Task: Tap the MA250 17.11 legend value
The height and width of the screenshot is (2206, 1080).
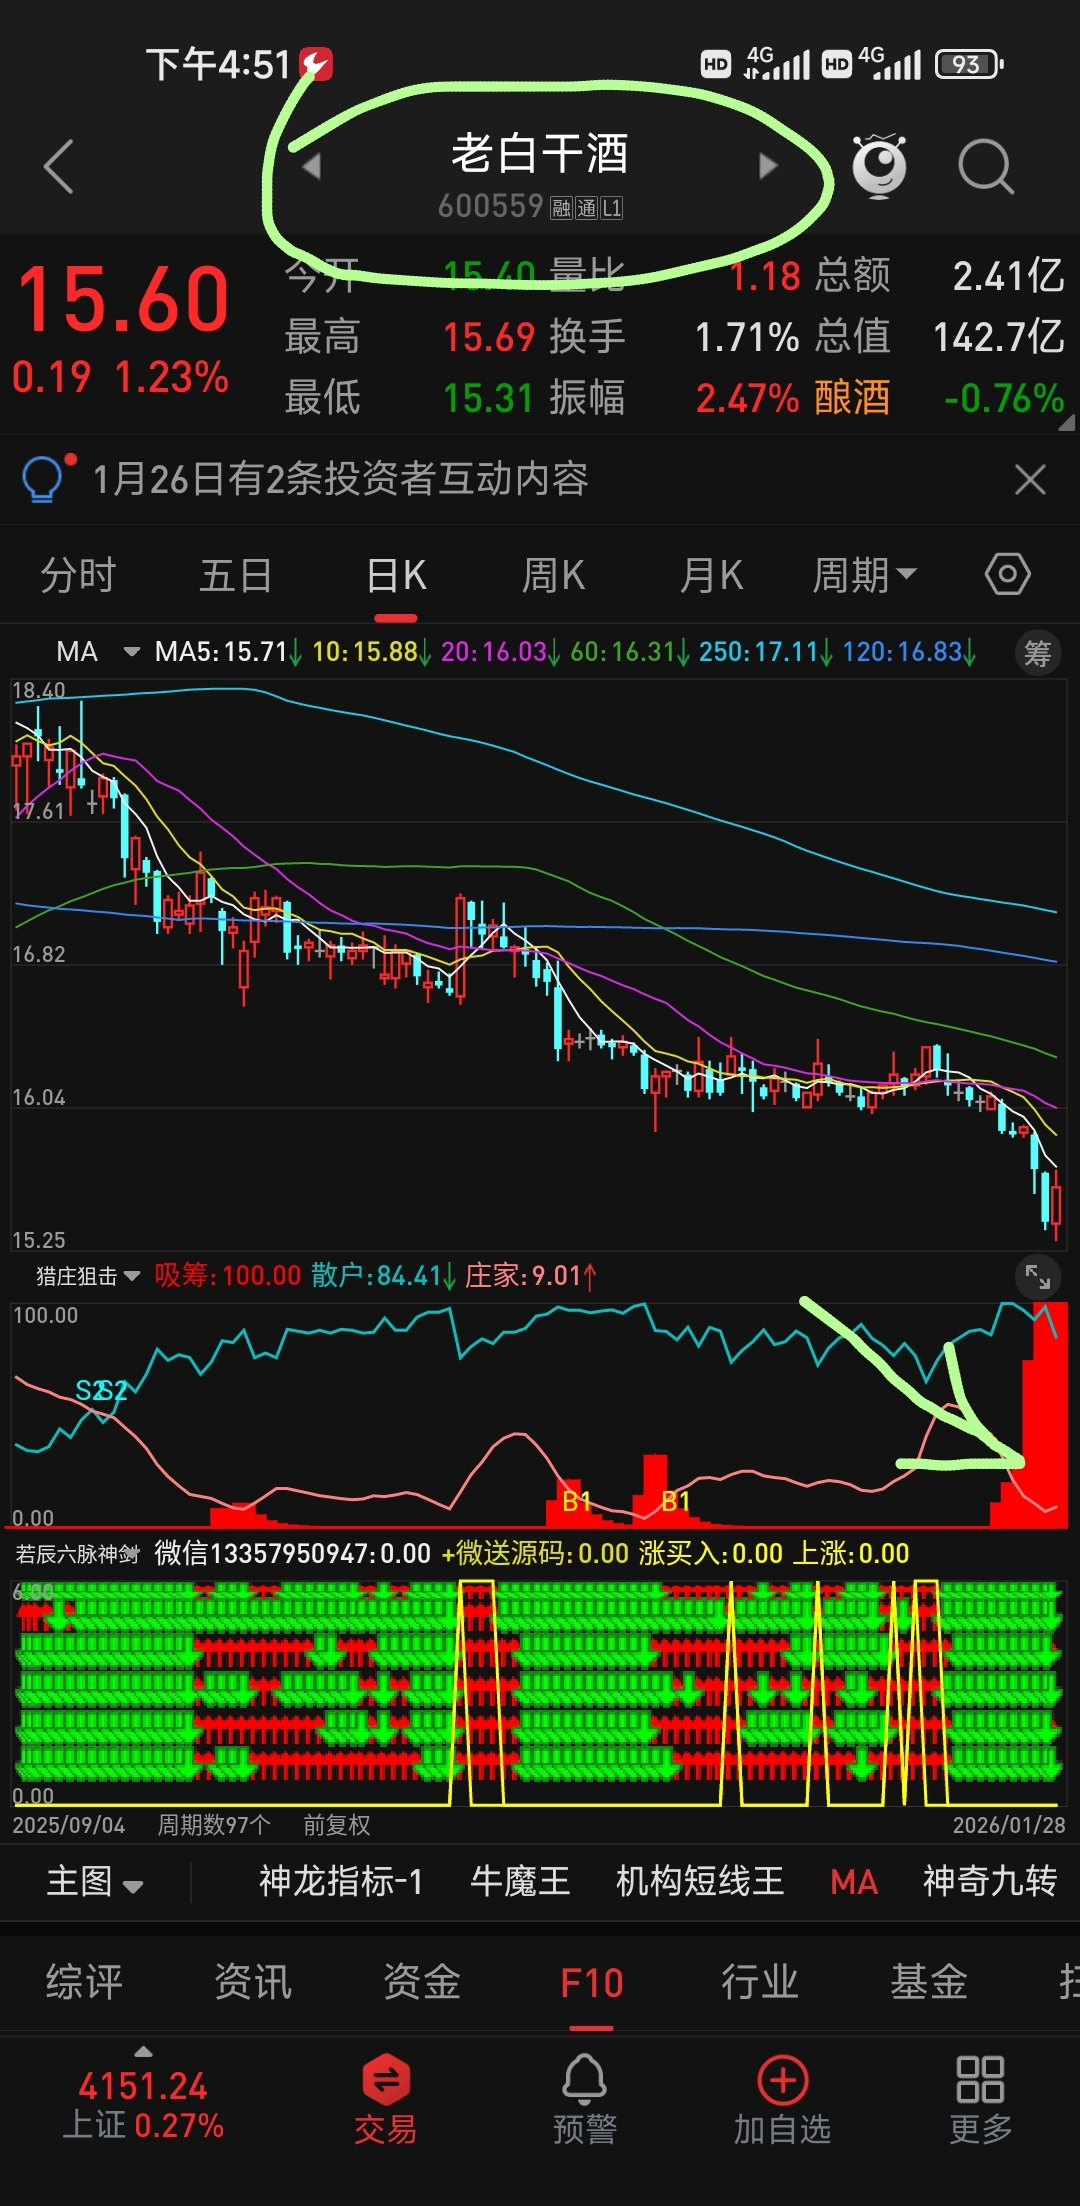Action: pyautogui.click(x=763, y=652)
